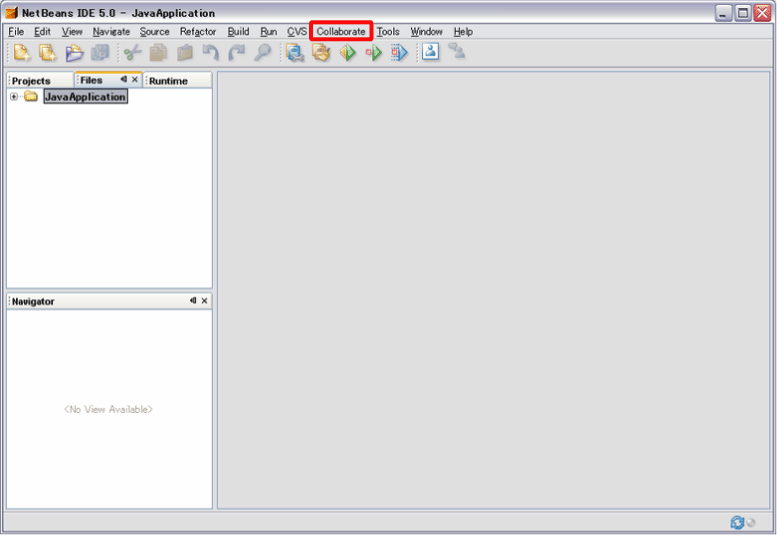Click the New Project toolbar icon
The height and width of the screenshot is (537, 777).
coord(48,53)
